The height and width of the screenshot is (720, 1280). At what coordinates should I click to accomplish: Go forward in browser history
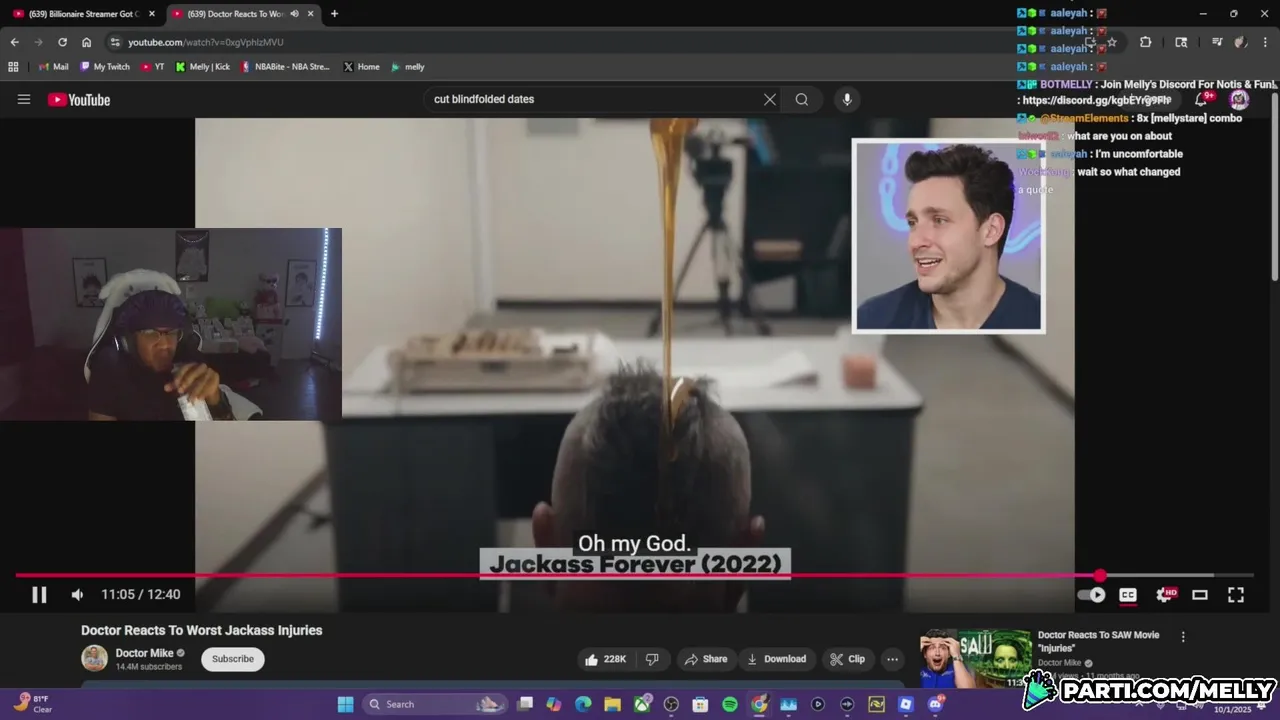pyautogui.click(x=38, y=42)
